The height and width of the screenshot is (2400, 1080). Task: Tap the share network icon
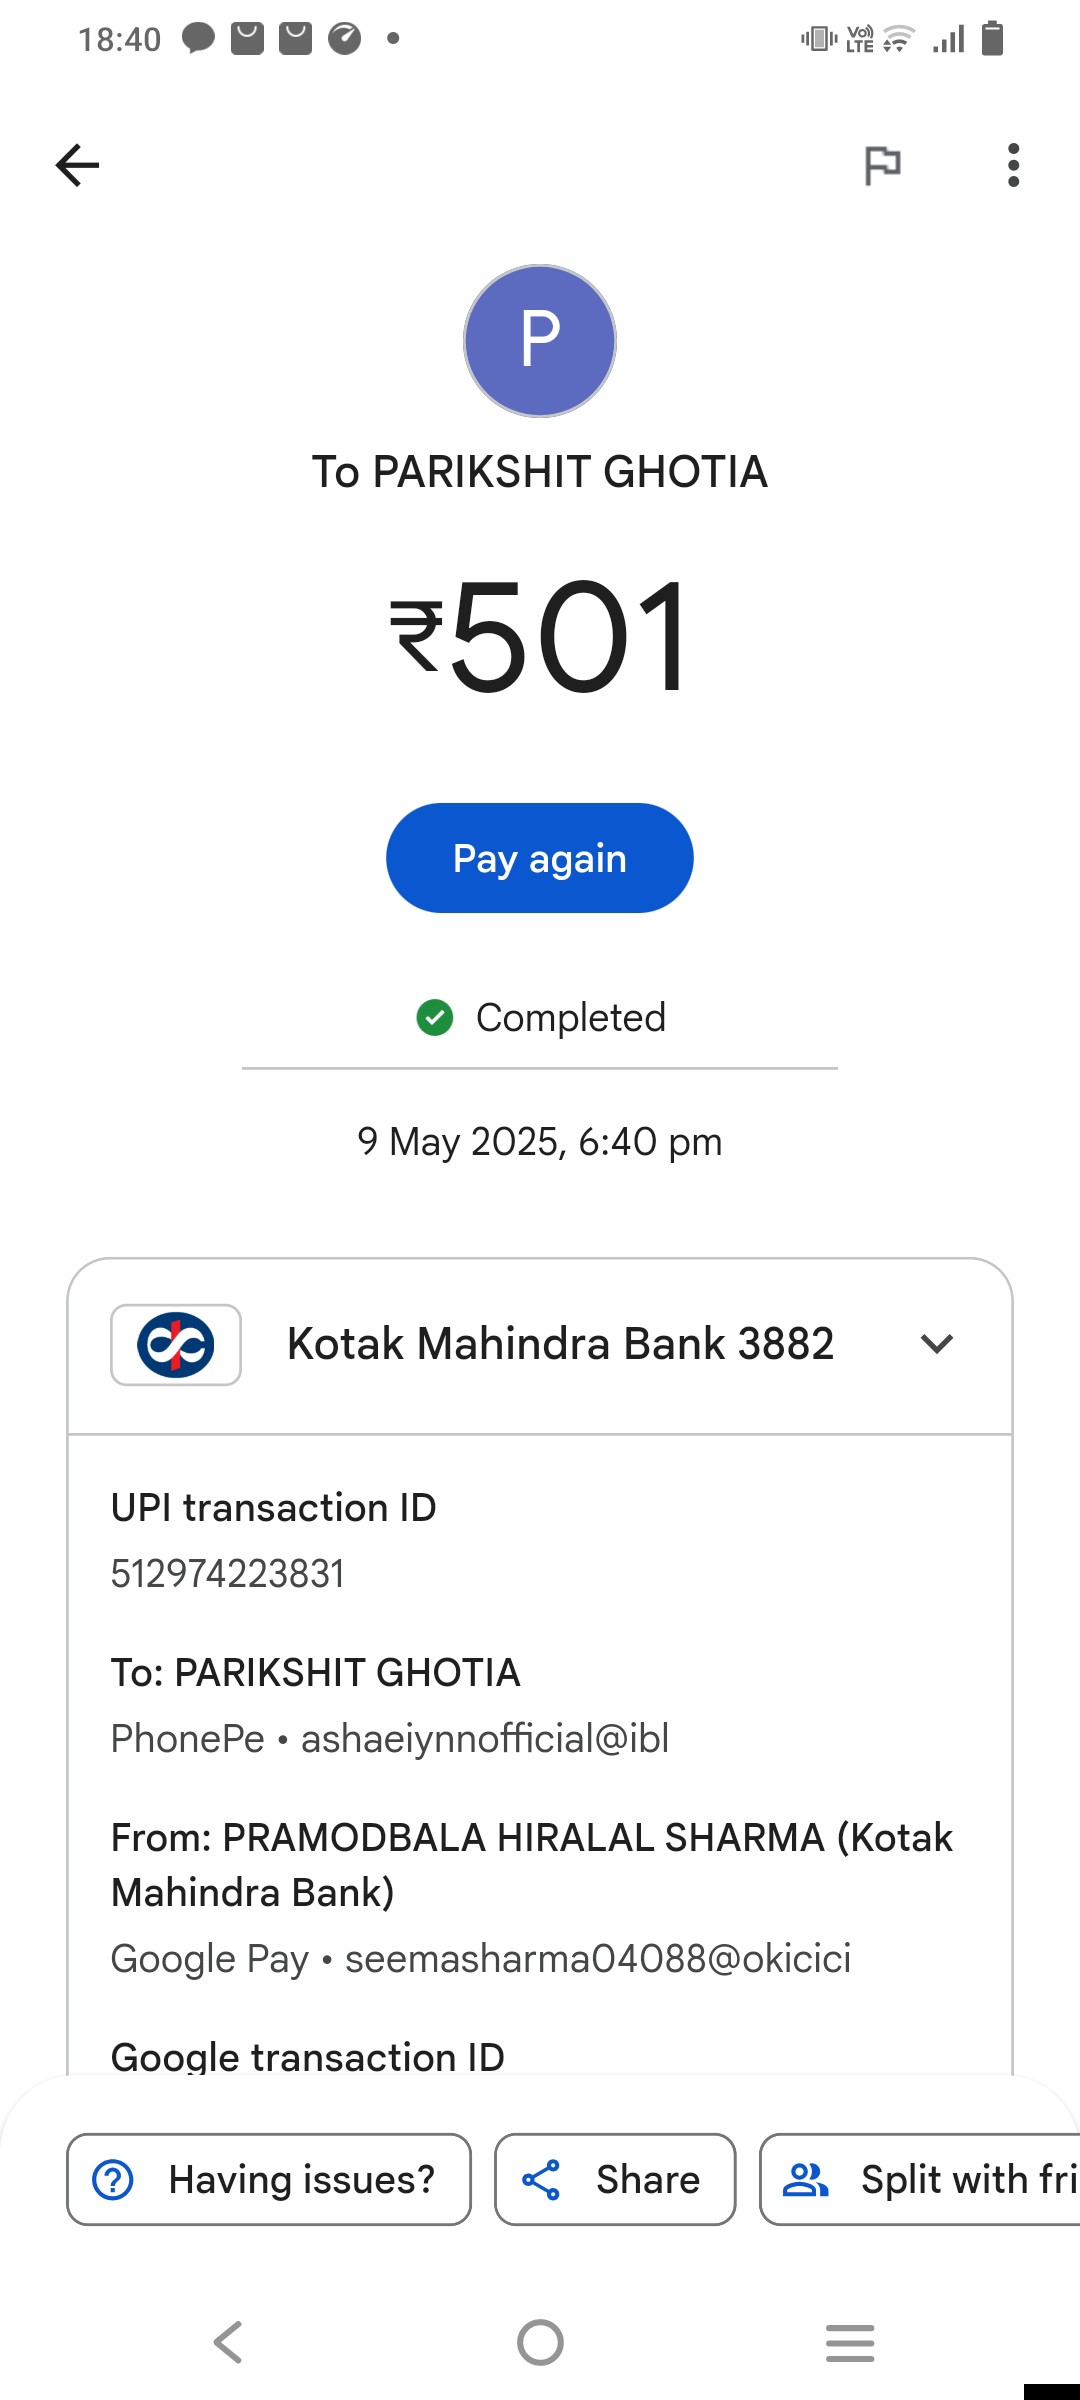point(541,2180)
